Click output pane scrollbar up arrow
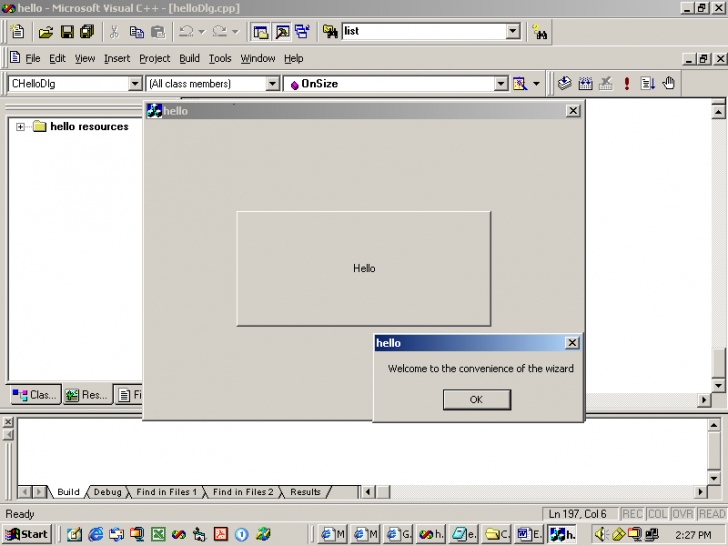728x546 pixels. (x=714, y=424)
